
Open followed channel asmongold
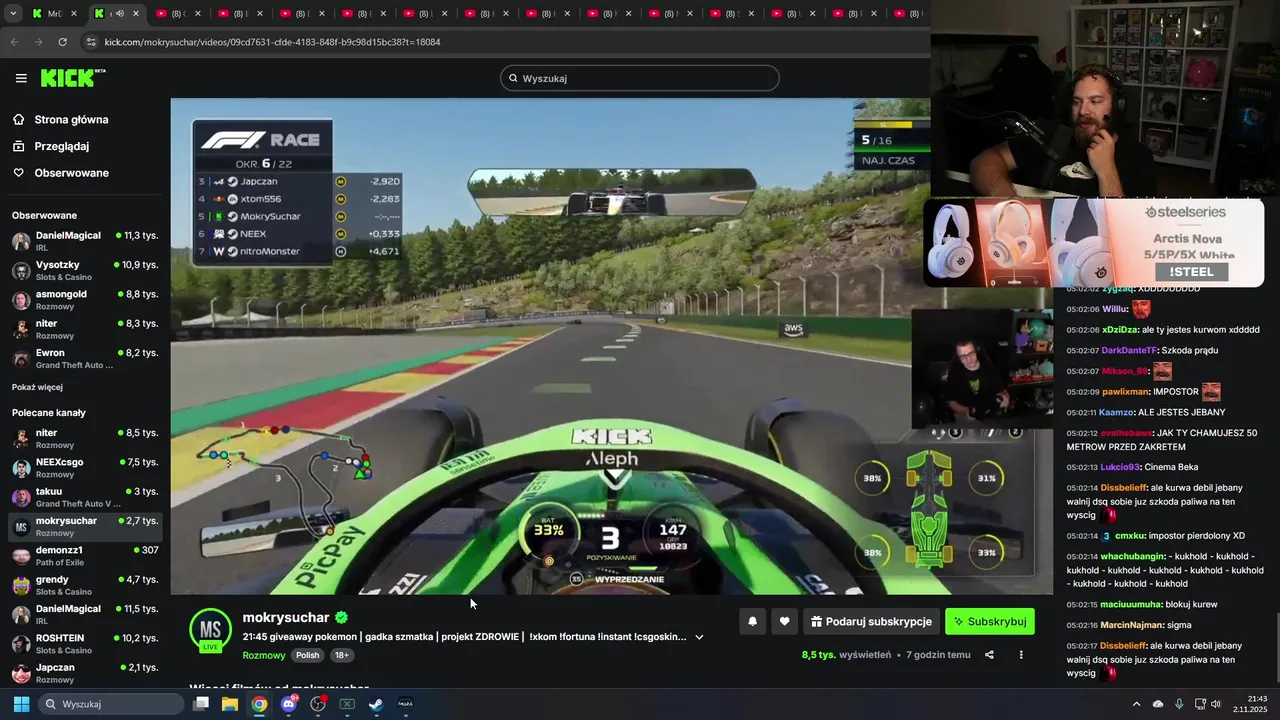click(x=85, y=300)
